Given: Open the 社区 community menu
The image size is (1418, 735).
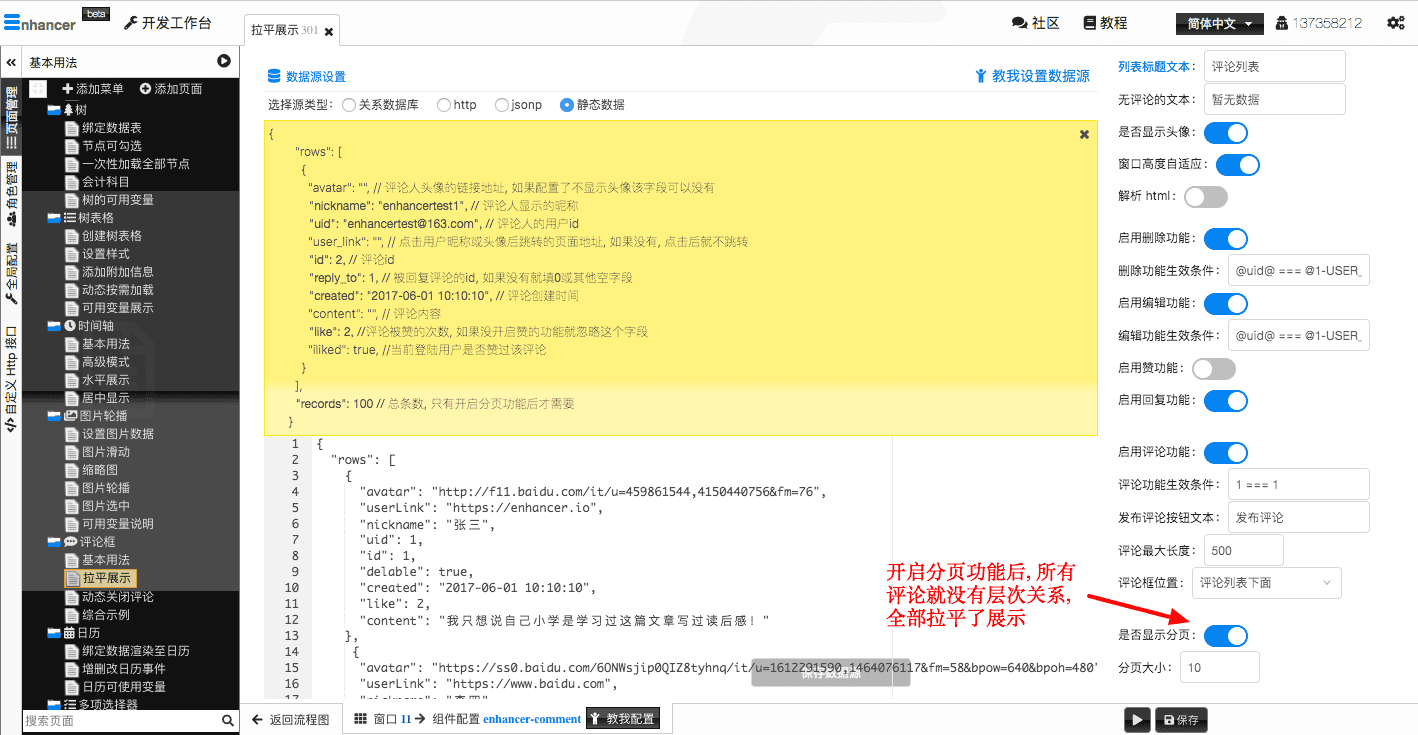Looking at the screenshot, I should tap(1035, 23).
